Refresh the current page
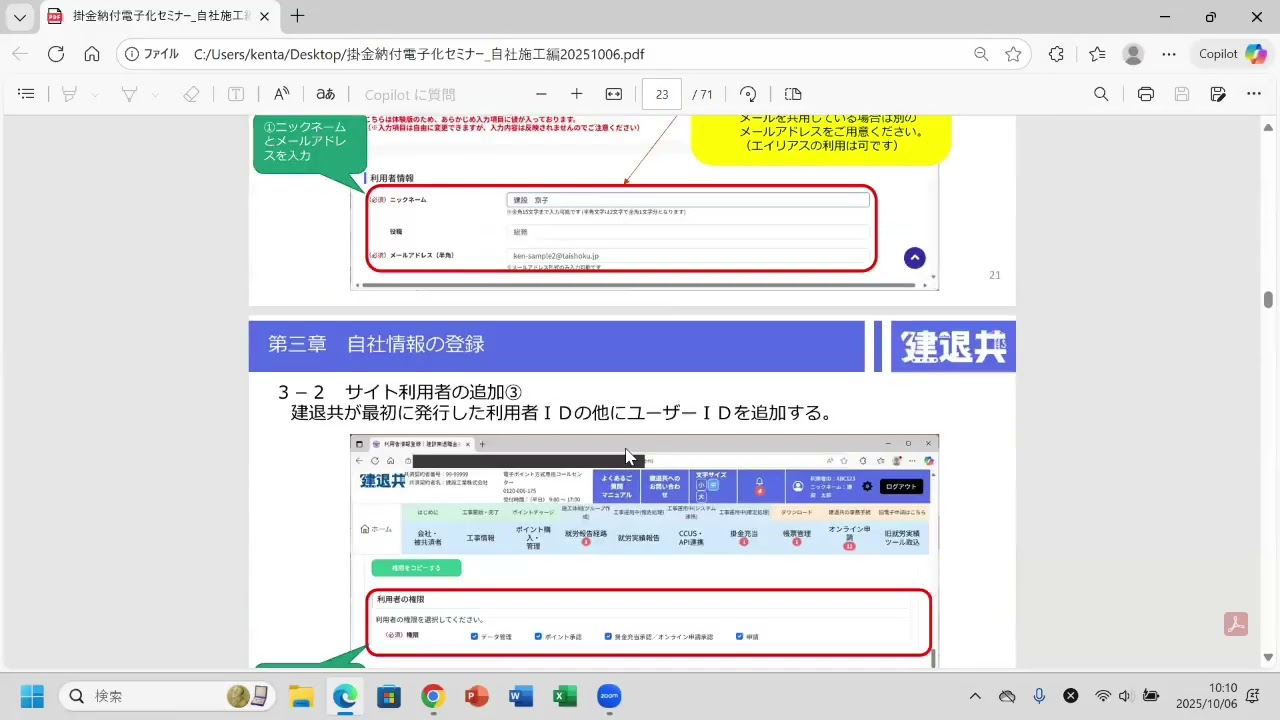 coord(56,54)
